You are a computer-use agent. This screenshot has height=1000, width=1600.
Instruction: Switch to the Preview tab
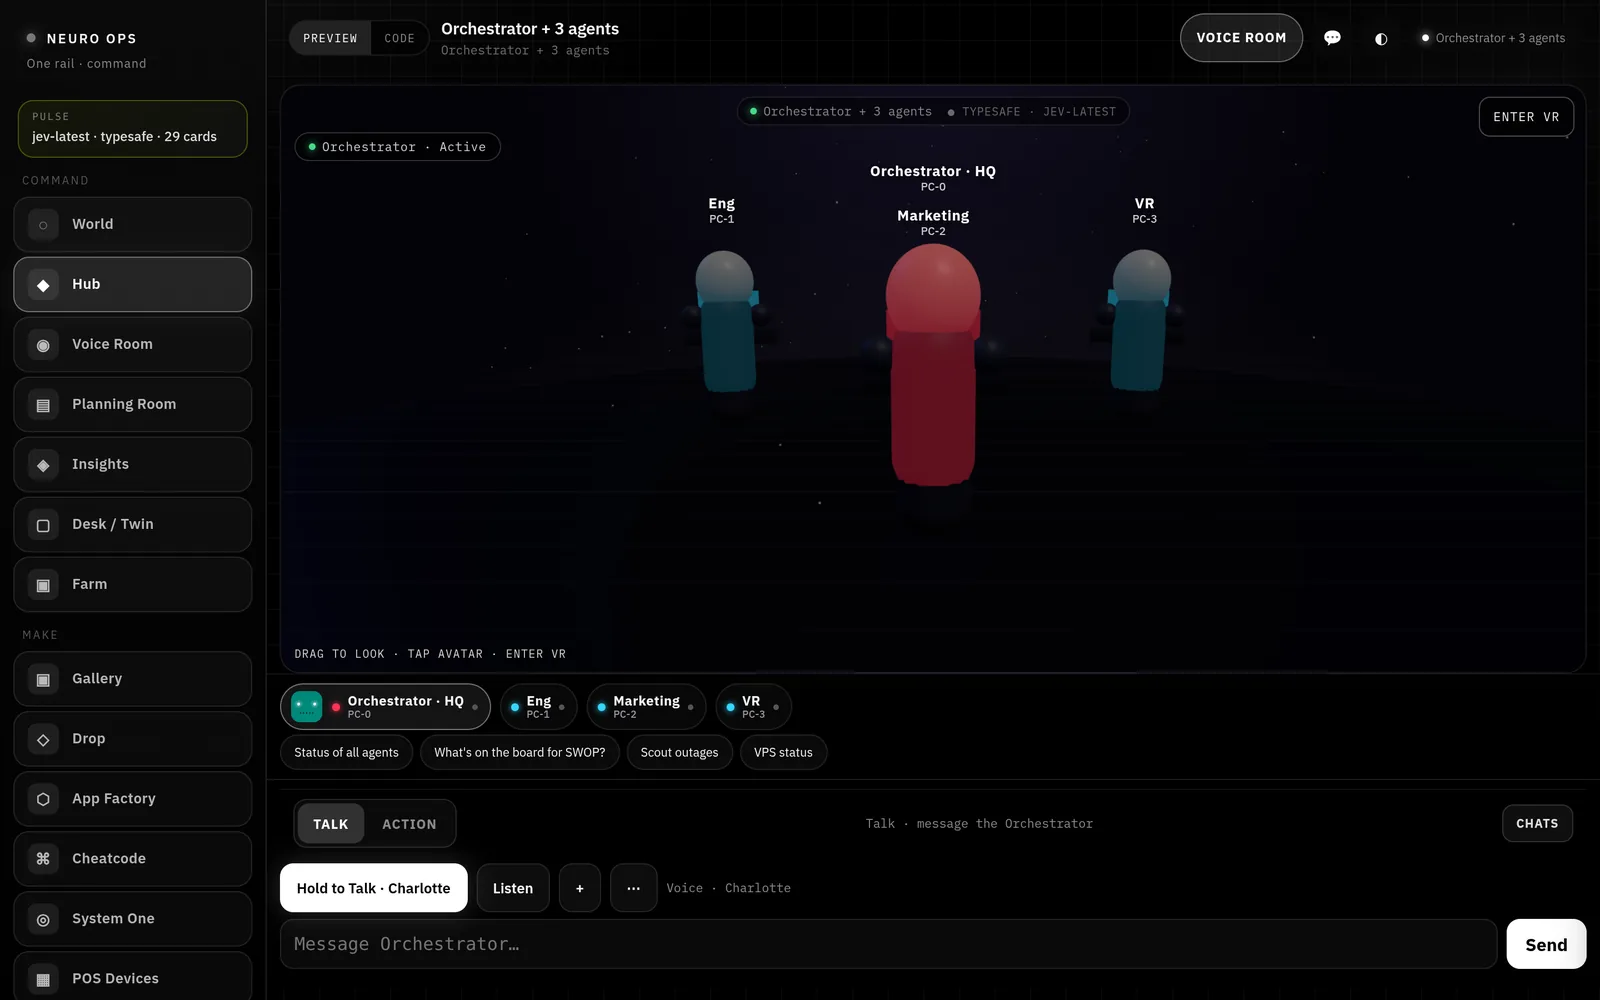tap(330, 38)
